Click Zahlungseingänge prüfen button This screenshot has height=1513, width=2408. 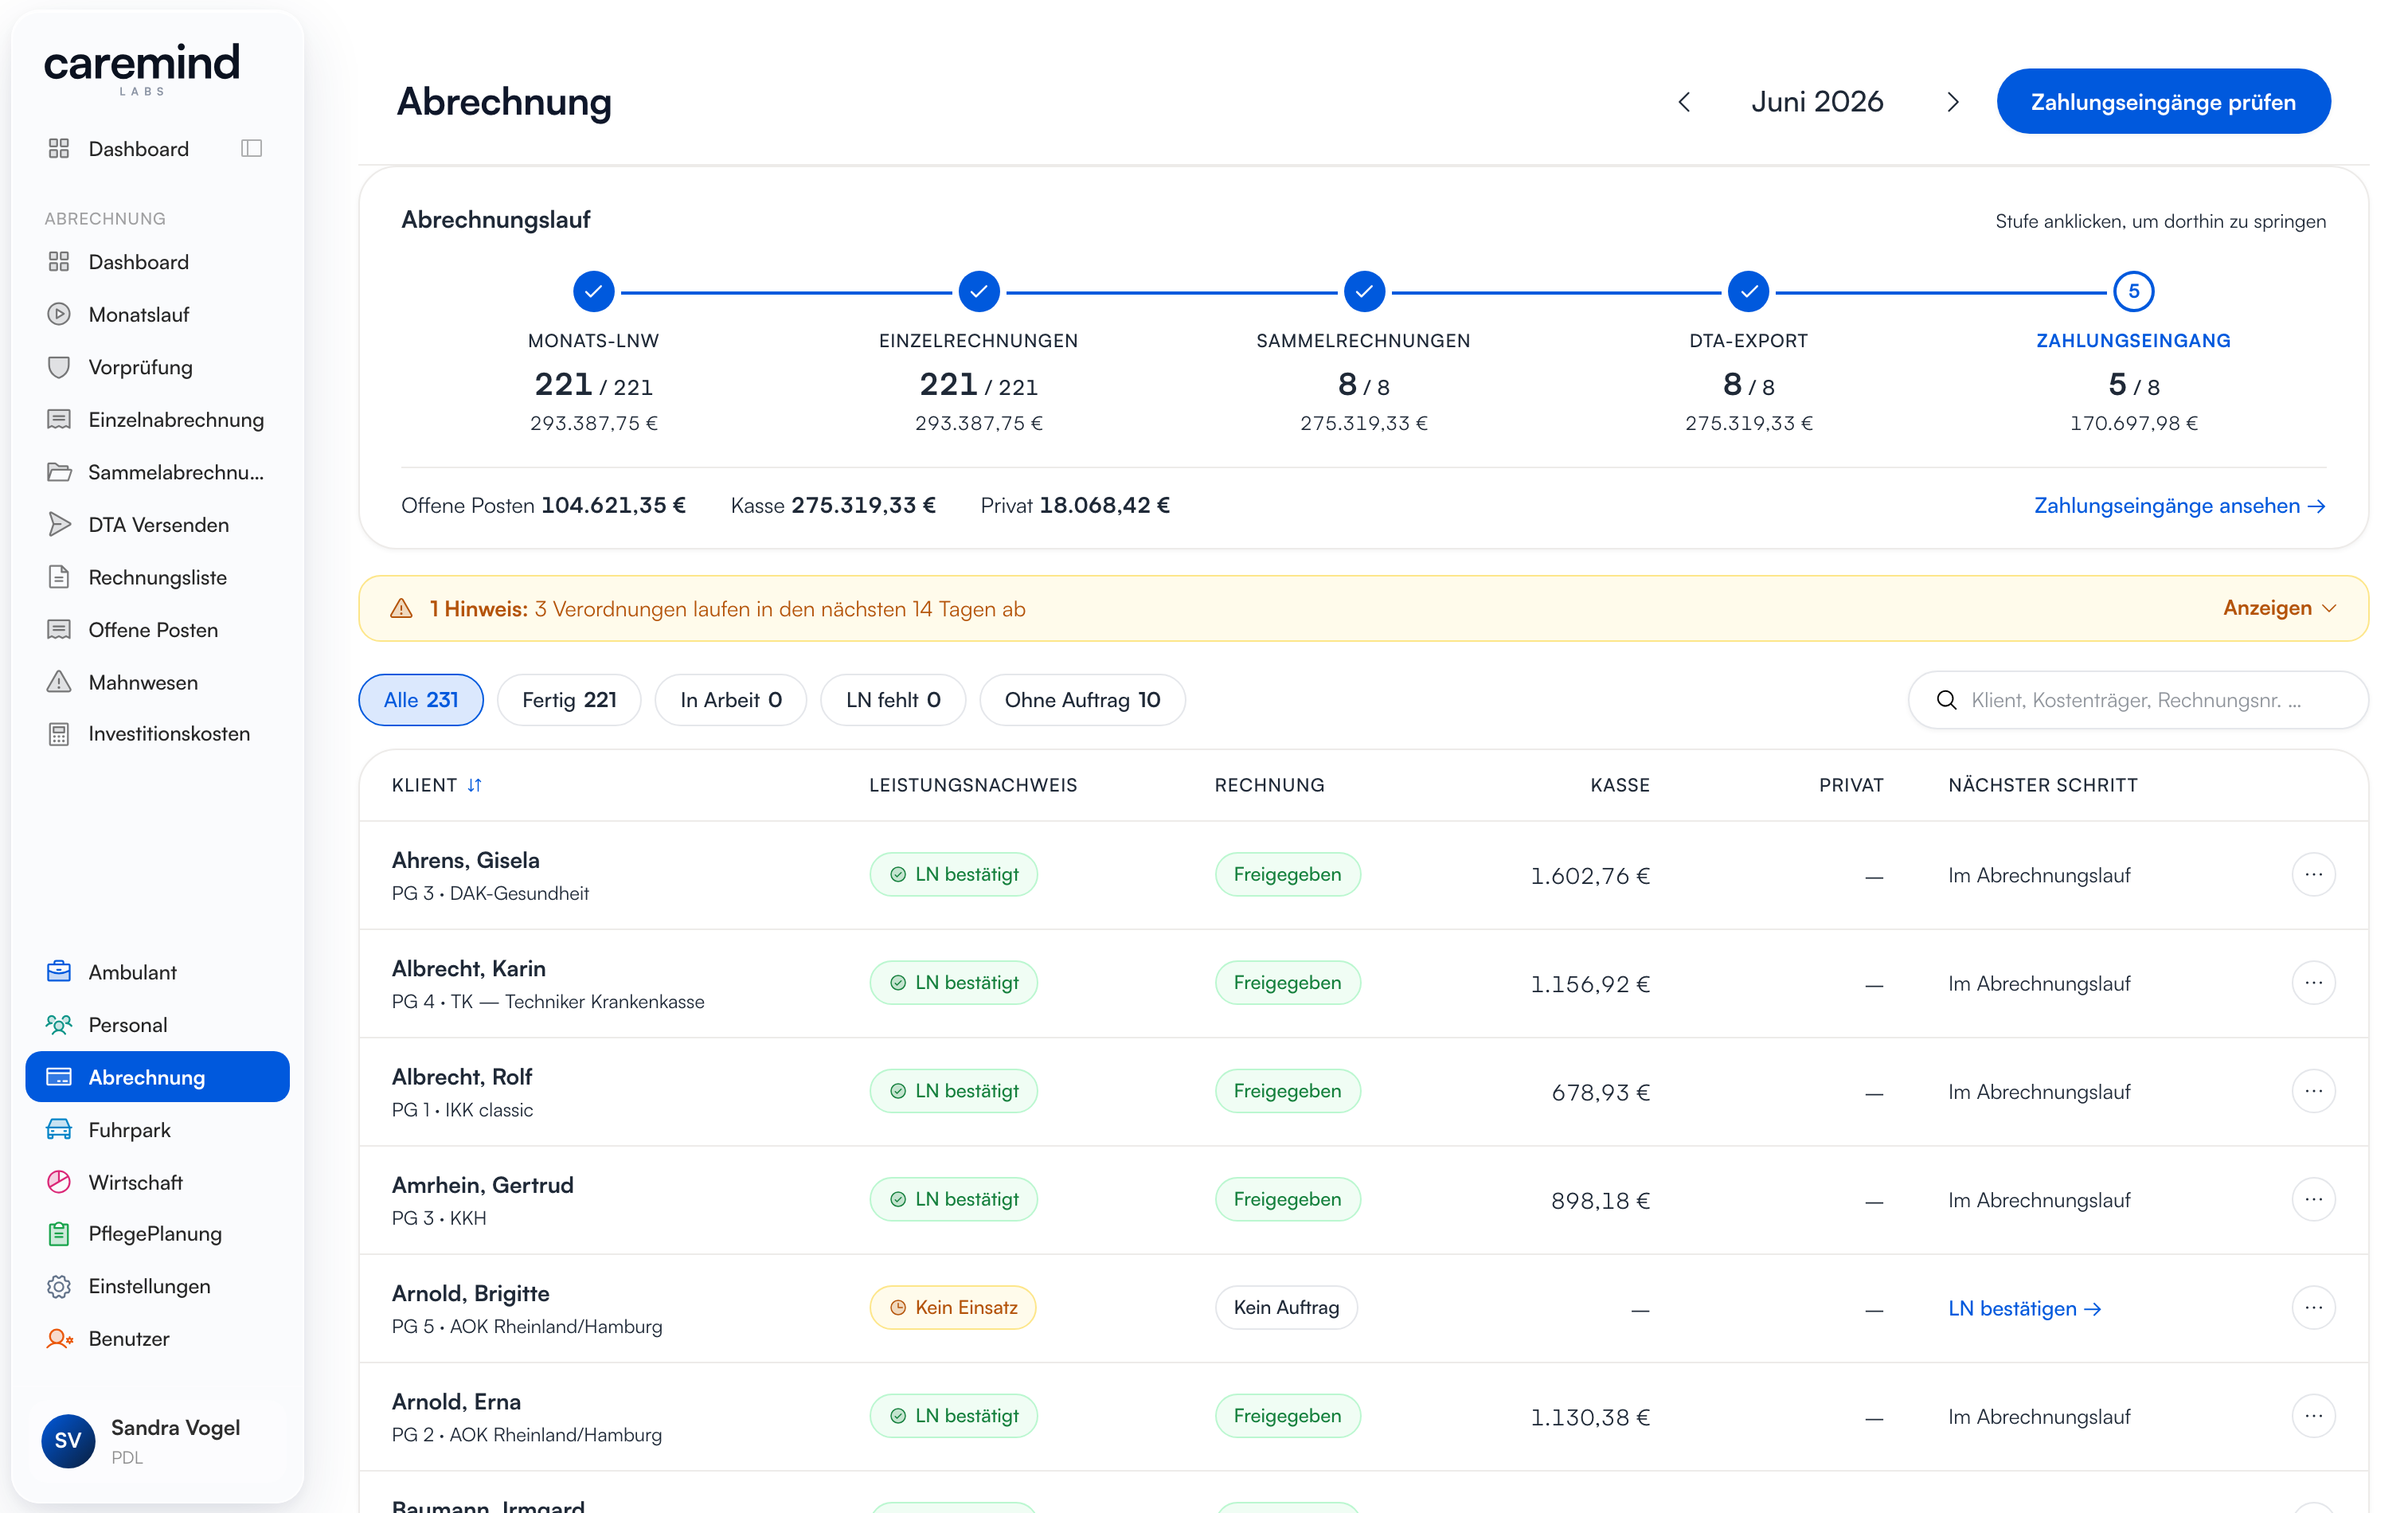2163,102
